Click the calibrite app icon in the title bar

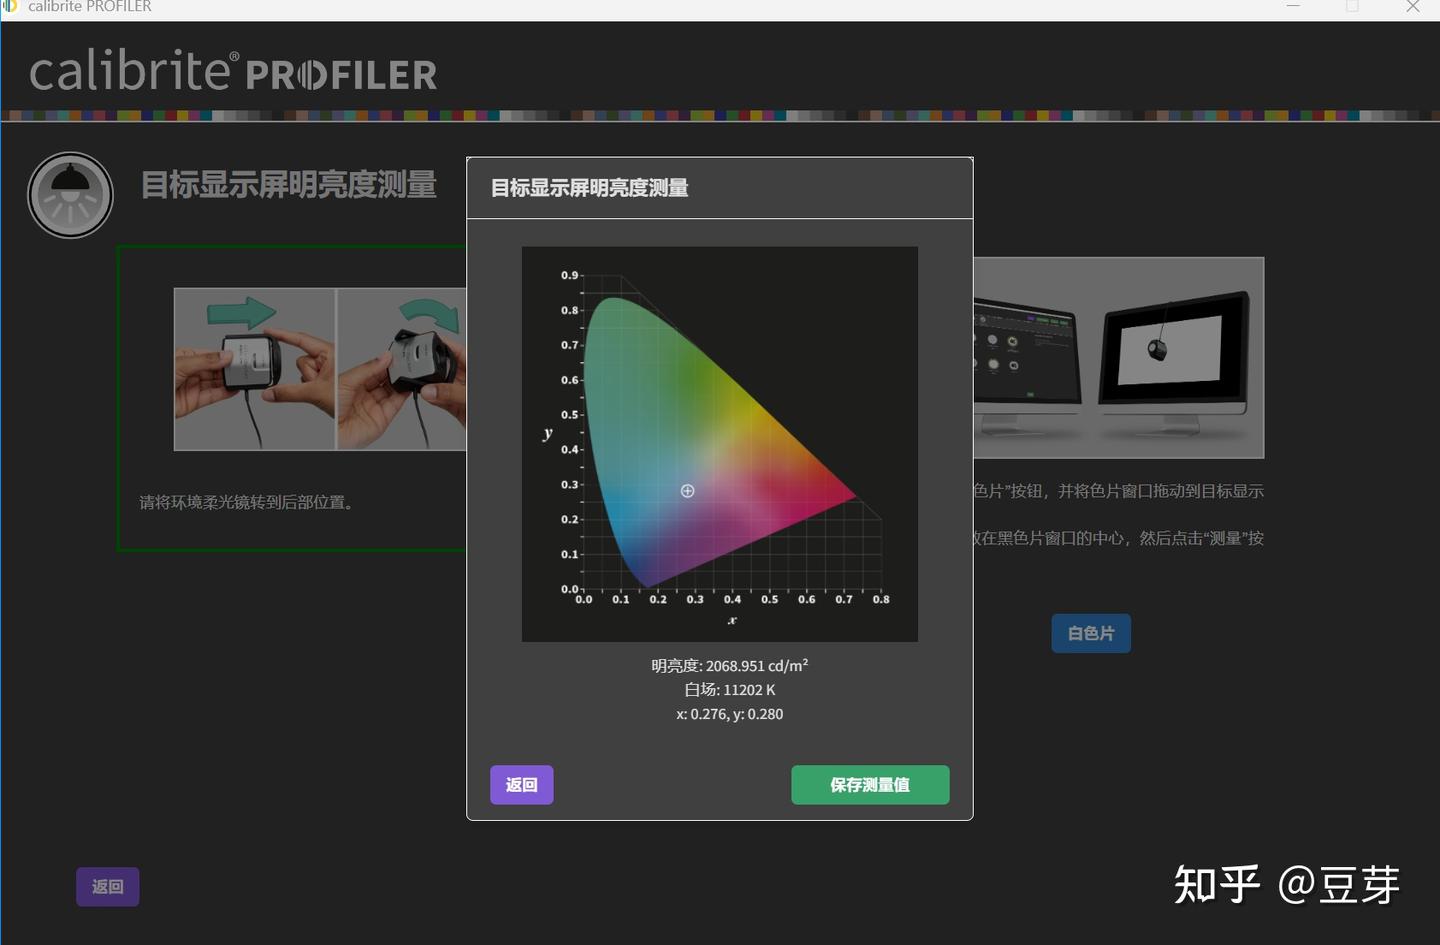pos(11,6)
